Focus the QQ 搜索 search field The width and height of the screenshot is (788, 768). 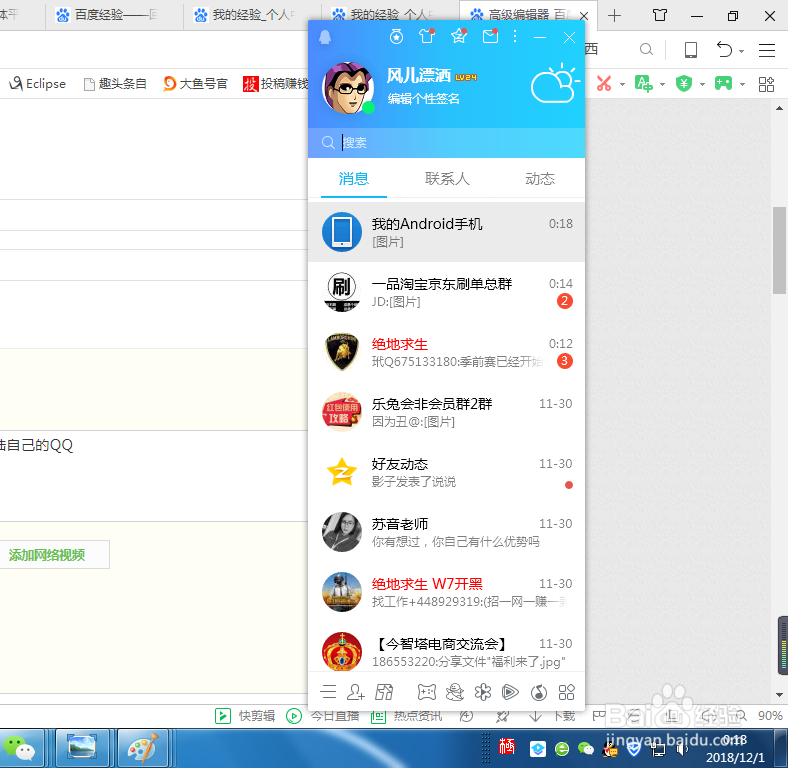(446, 143)
